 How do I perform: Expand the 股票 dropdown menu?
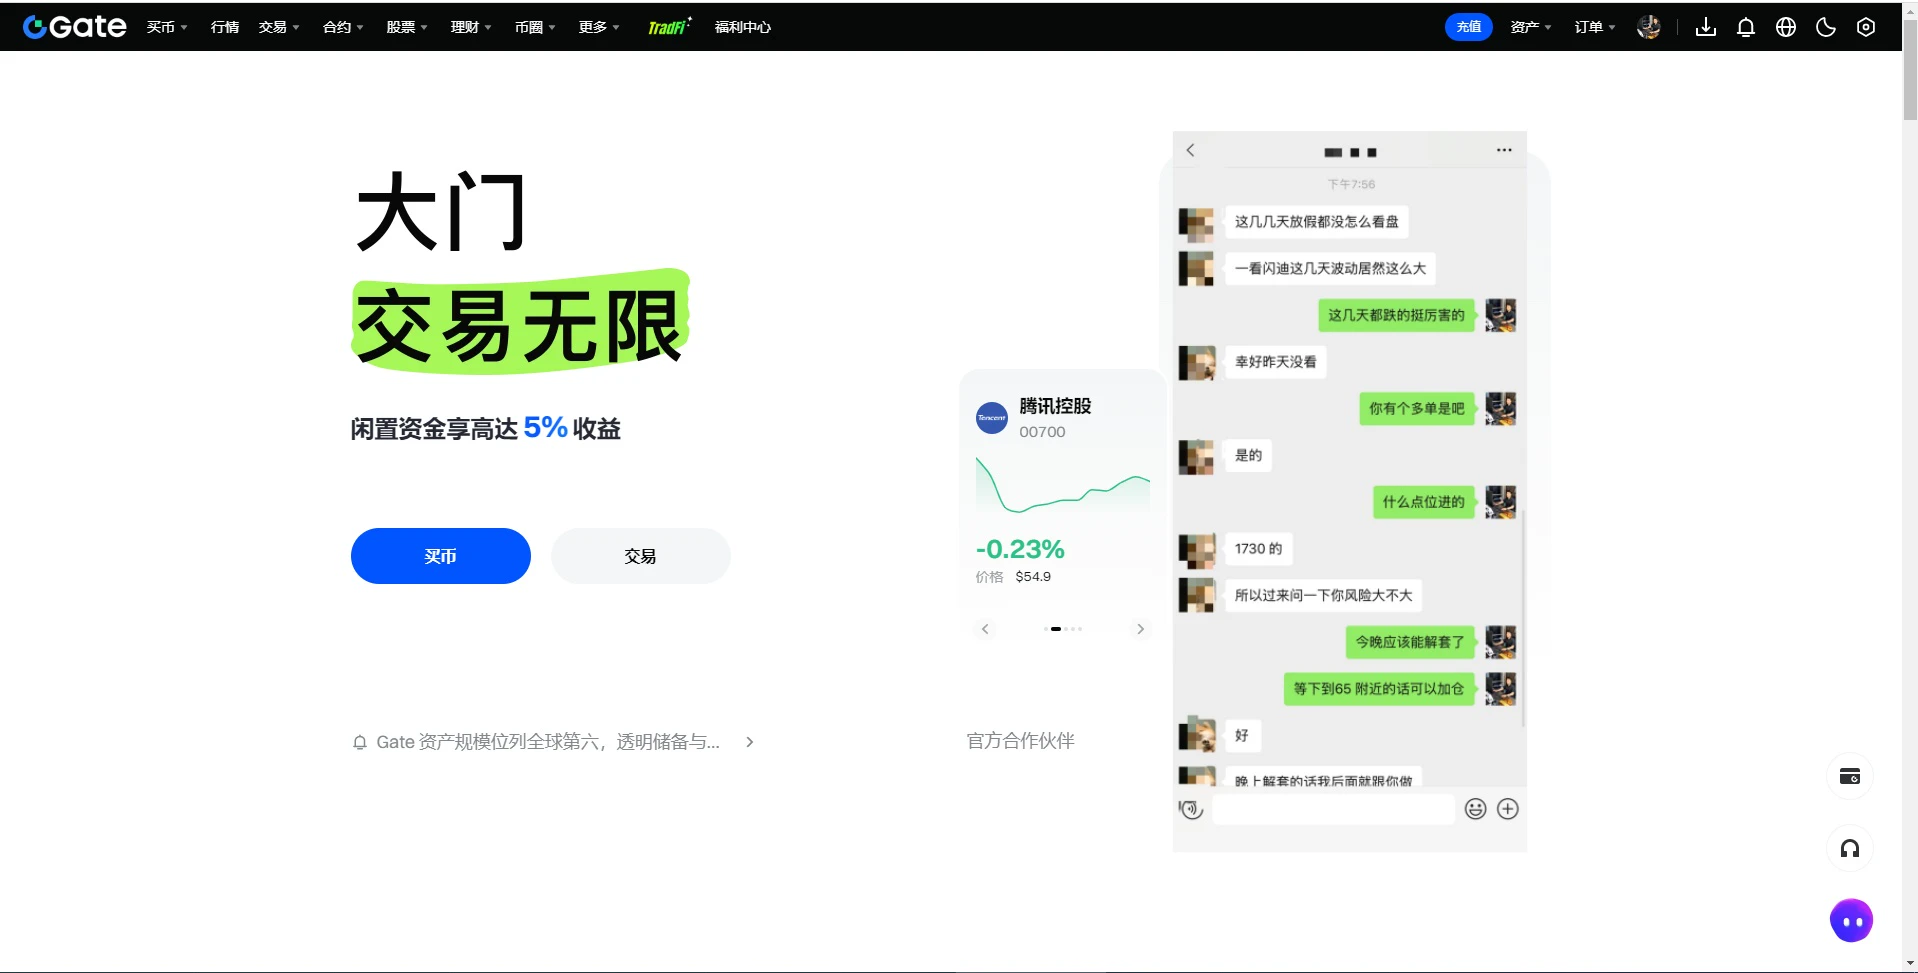click(x=407, y=27)
